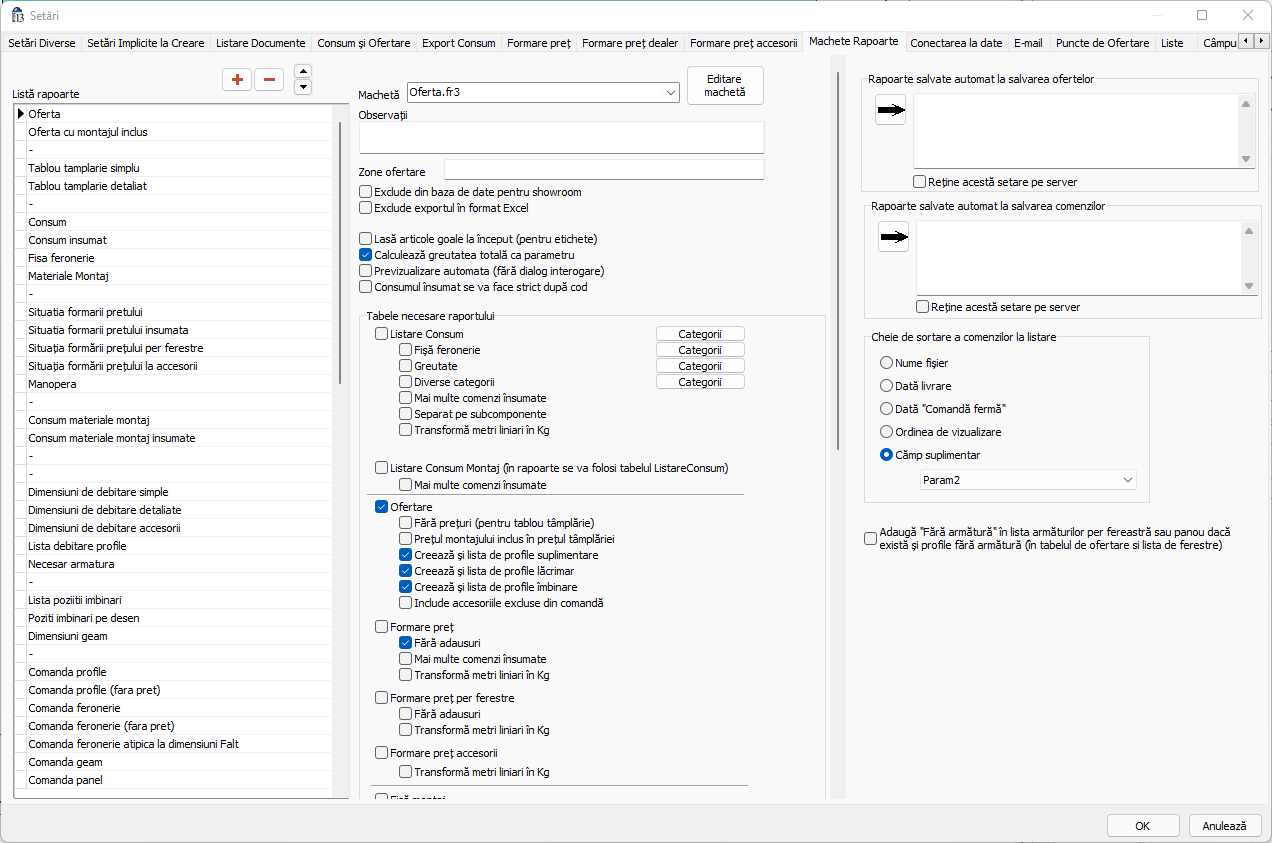Image resolution: width=1272 pixels, height=843 pixels.
Task: Toggle Exclude exportul în format Excel
Action: tap(366, 208)
